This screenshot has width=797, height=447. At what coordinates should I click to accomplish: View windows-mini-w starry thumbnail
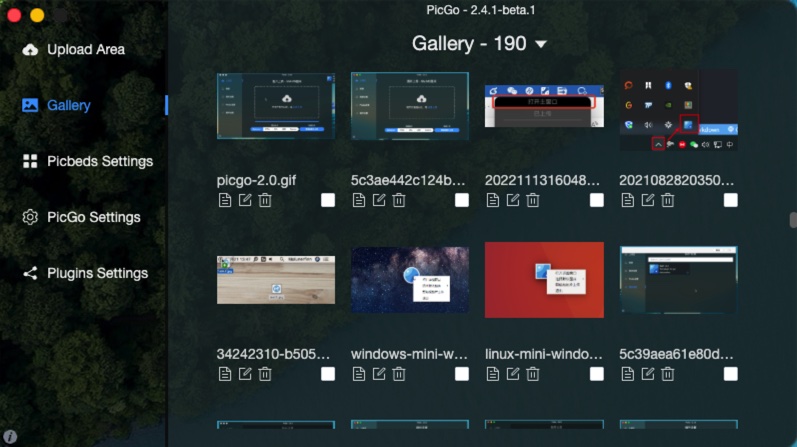410,280
